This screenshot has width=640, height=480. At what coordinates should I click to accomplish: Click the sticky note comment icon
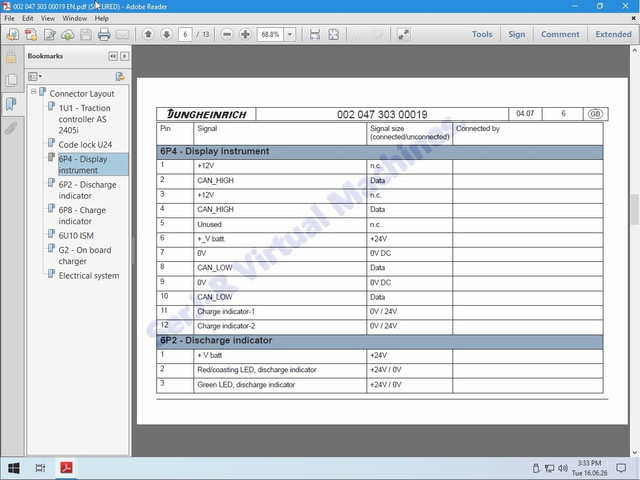pyautogui.click(x=359, y=34)
